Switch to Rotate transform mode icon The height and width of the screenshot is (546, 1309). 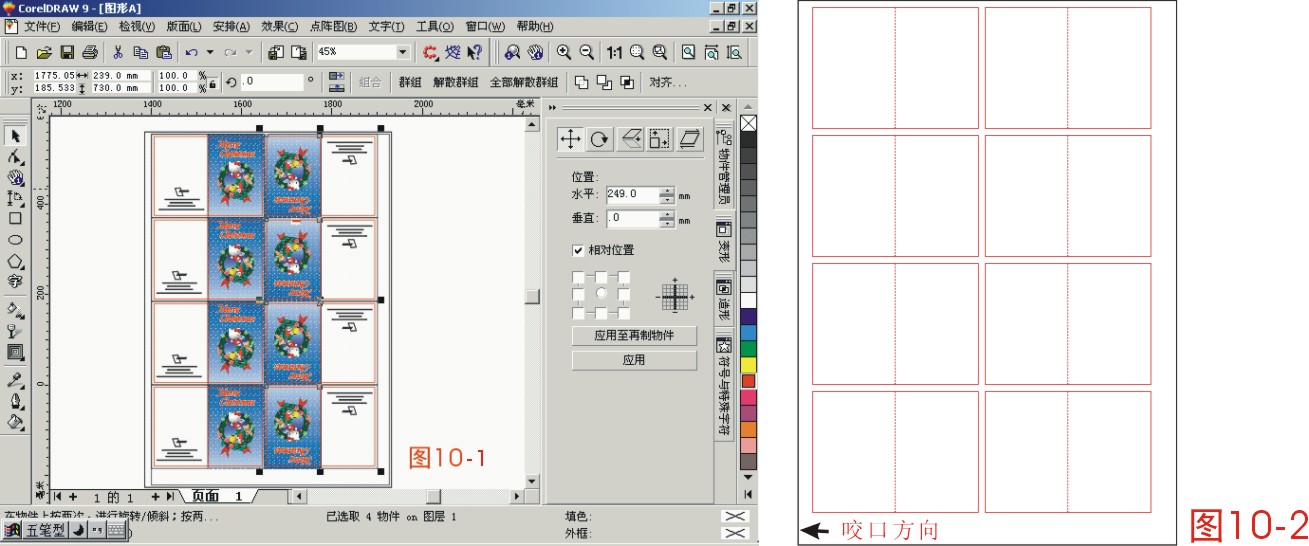click(600, 139)
